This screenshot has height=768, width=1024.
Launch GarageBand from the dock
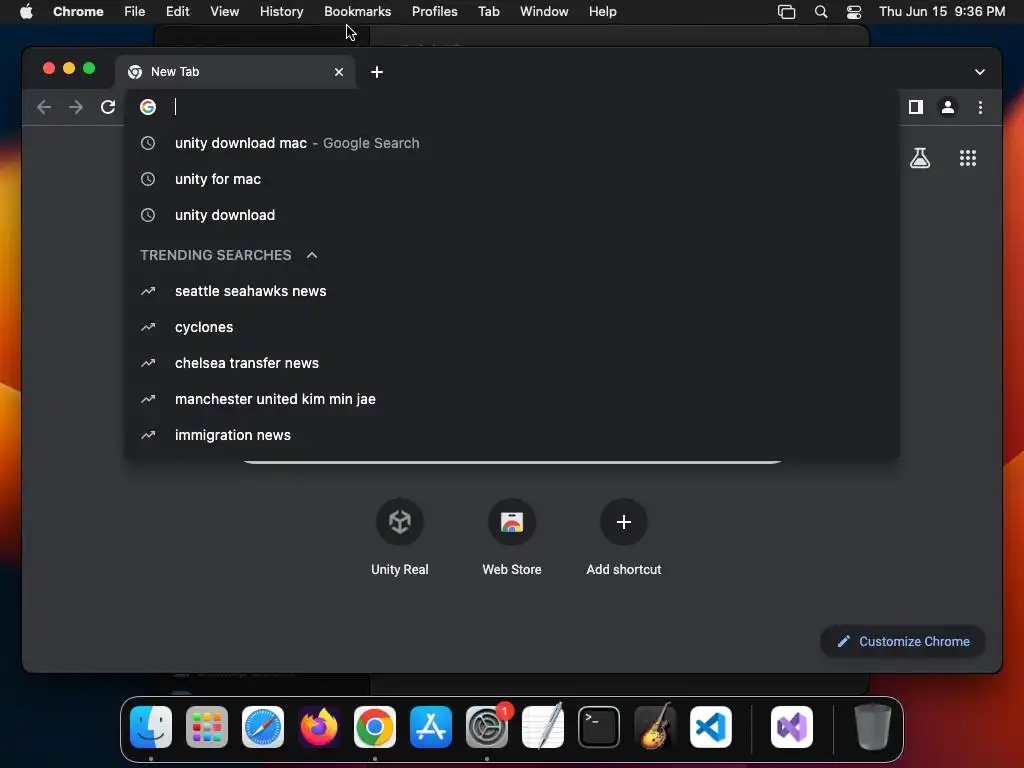655,727
